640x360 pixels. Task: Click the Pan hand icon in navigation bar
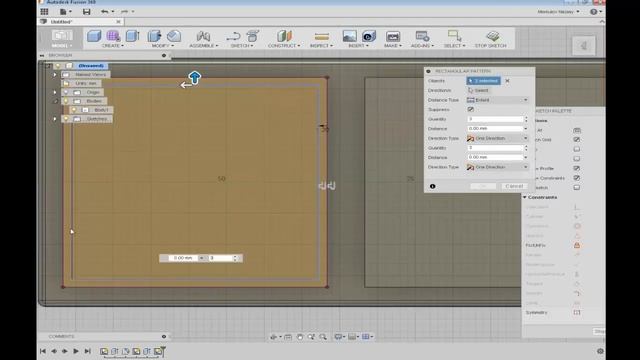[x=300, y=337]
